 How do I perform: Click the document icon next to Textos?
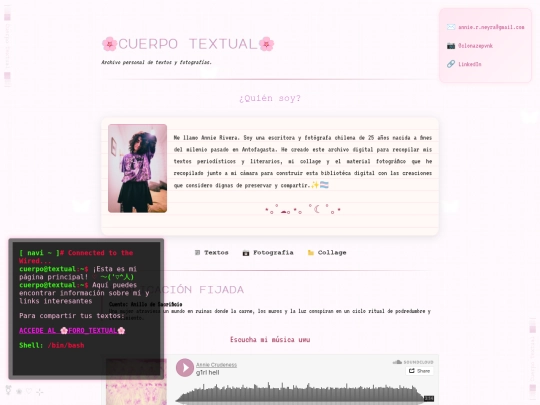pos(197,252)
